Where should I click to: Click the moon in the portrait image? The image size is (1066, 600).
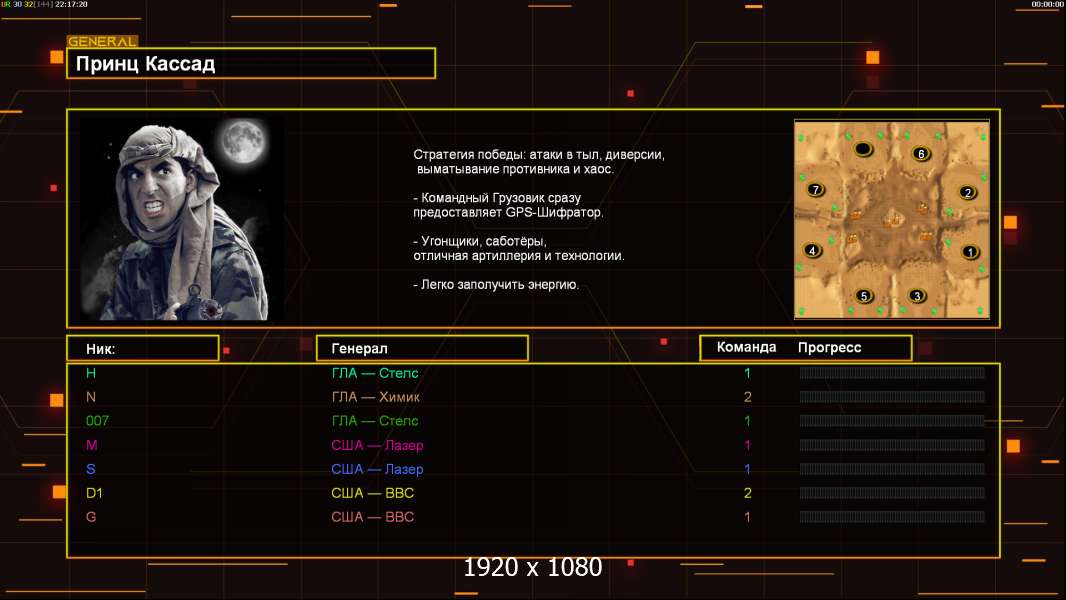tap(243, 141)
